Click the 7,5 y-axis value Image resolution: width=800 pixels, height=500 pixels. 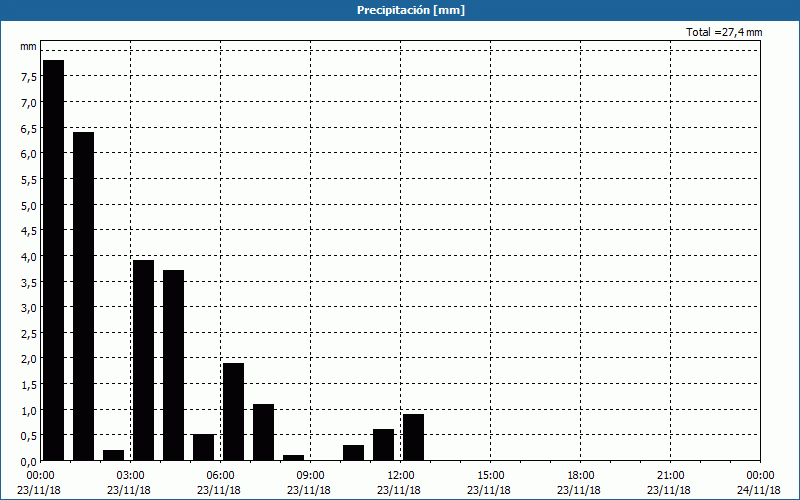click(x=29, y=77)
